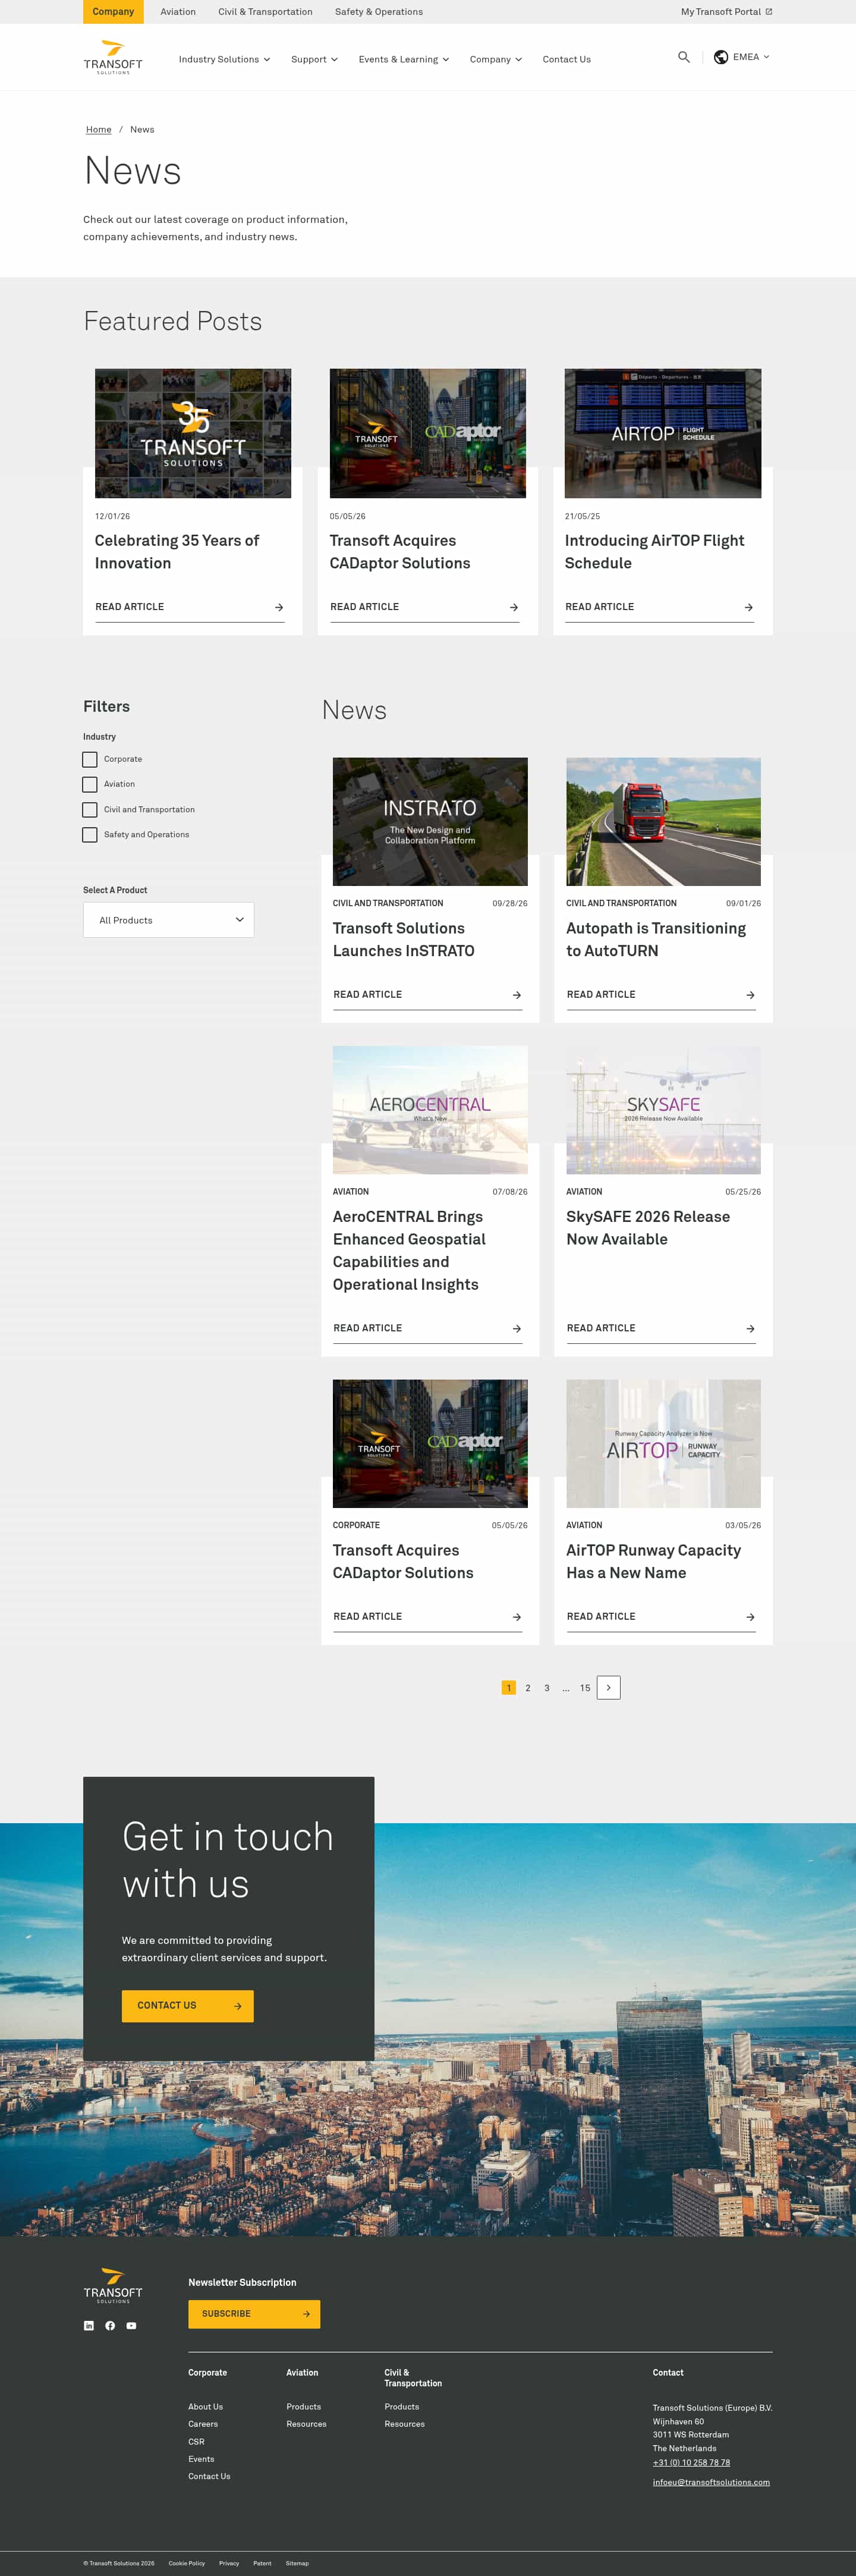Click the next page arrow in pagination

(608, 1687)
